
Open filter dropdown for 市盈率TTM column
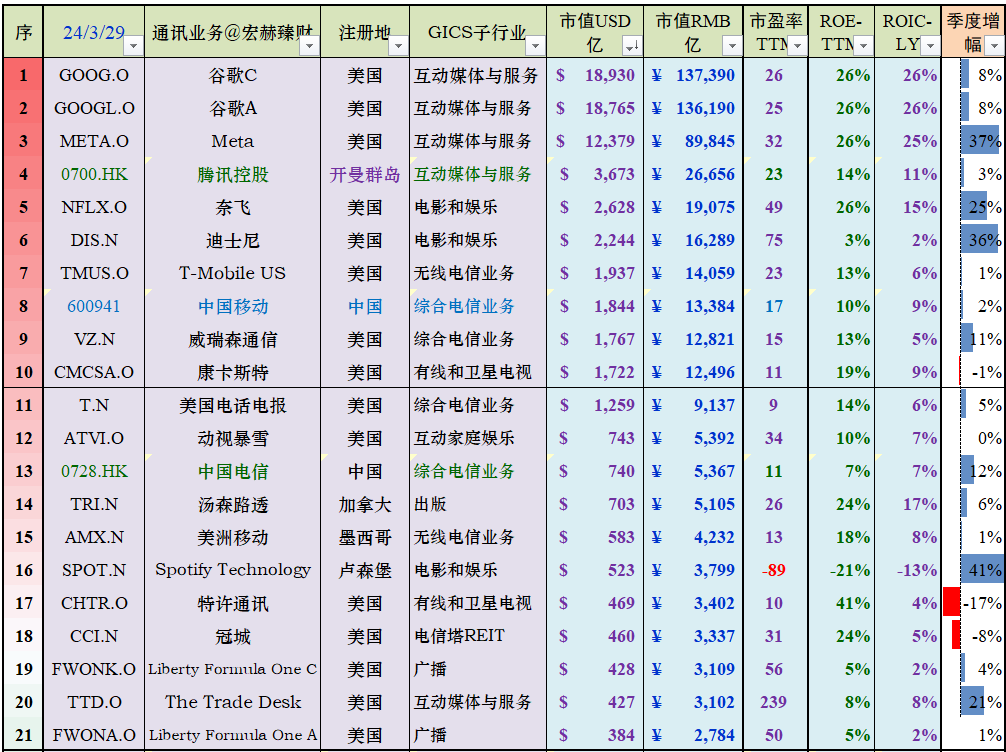click(x=797, y=46)
